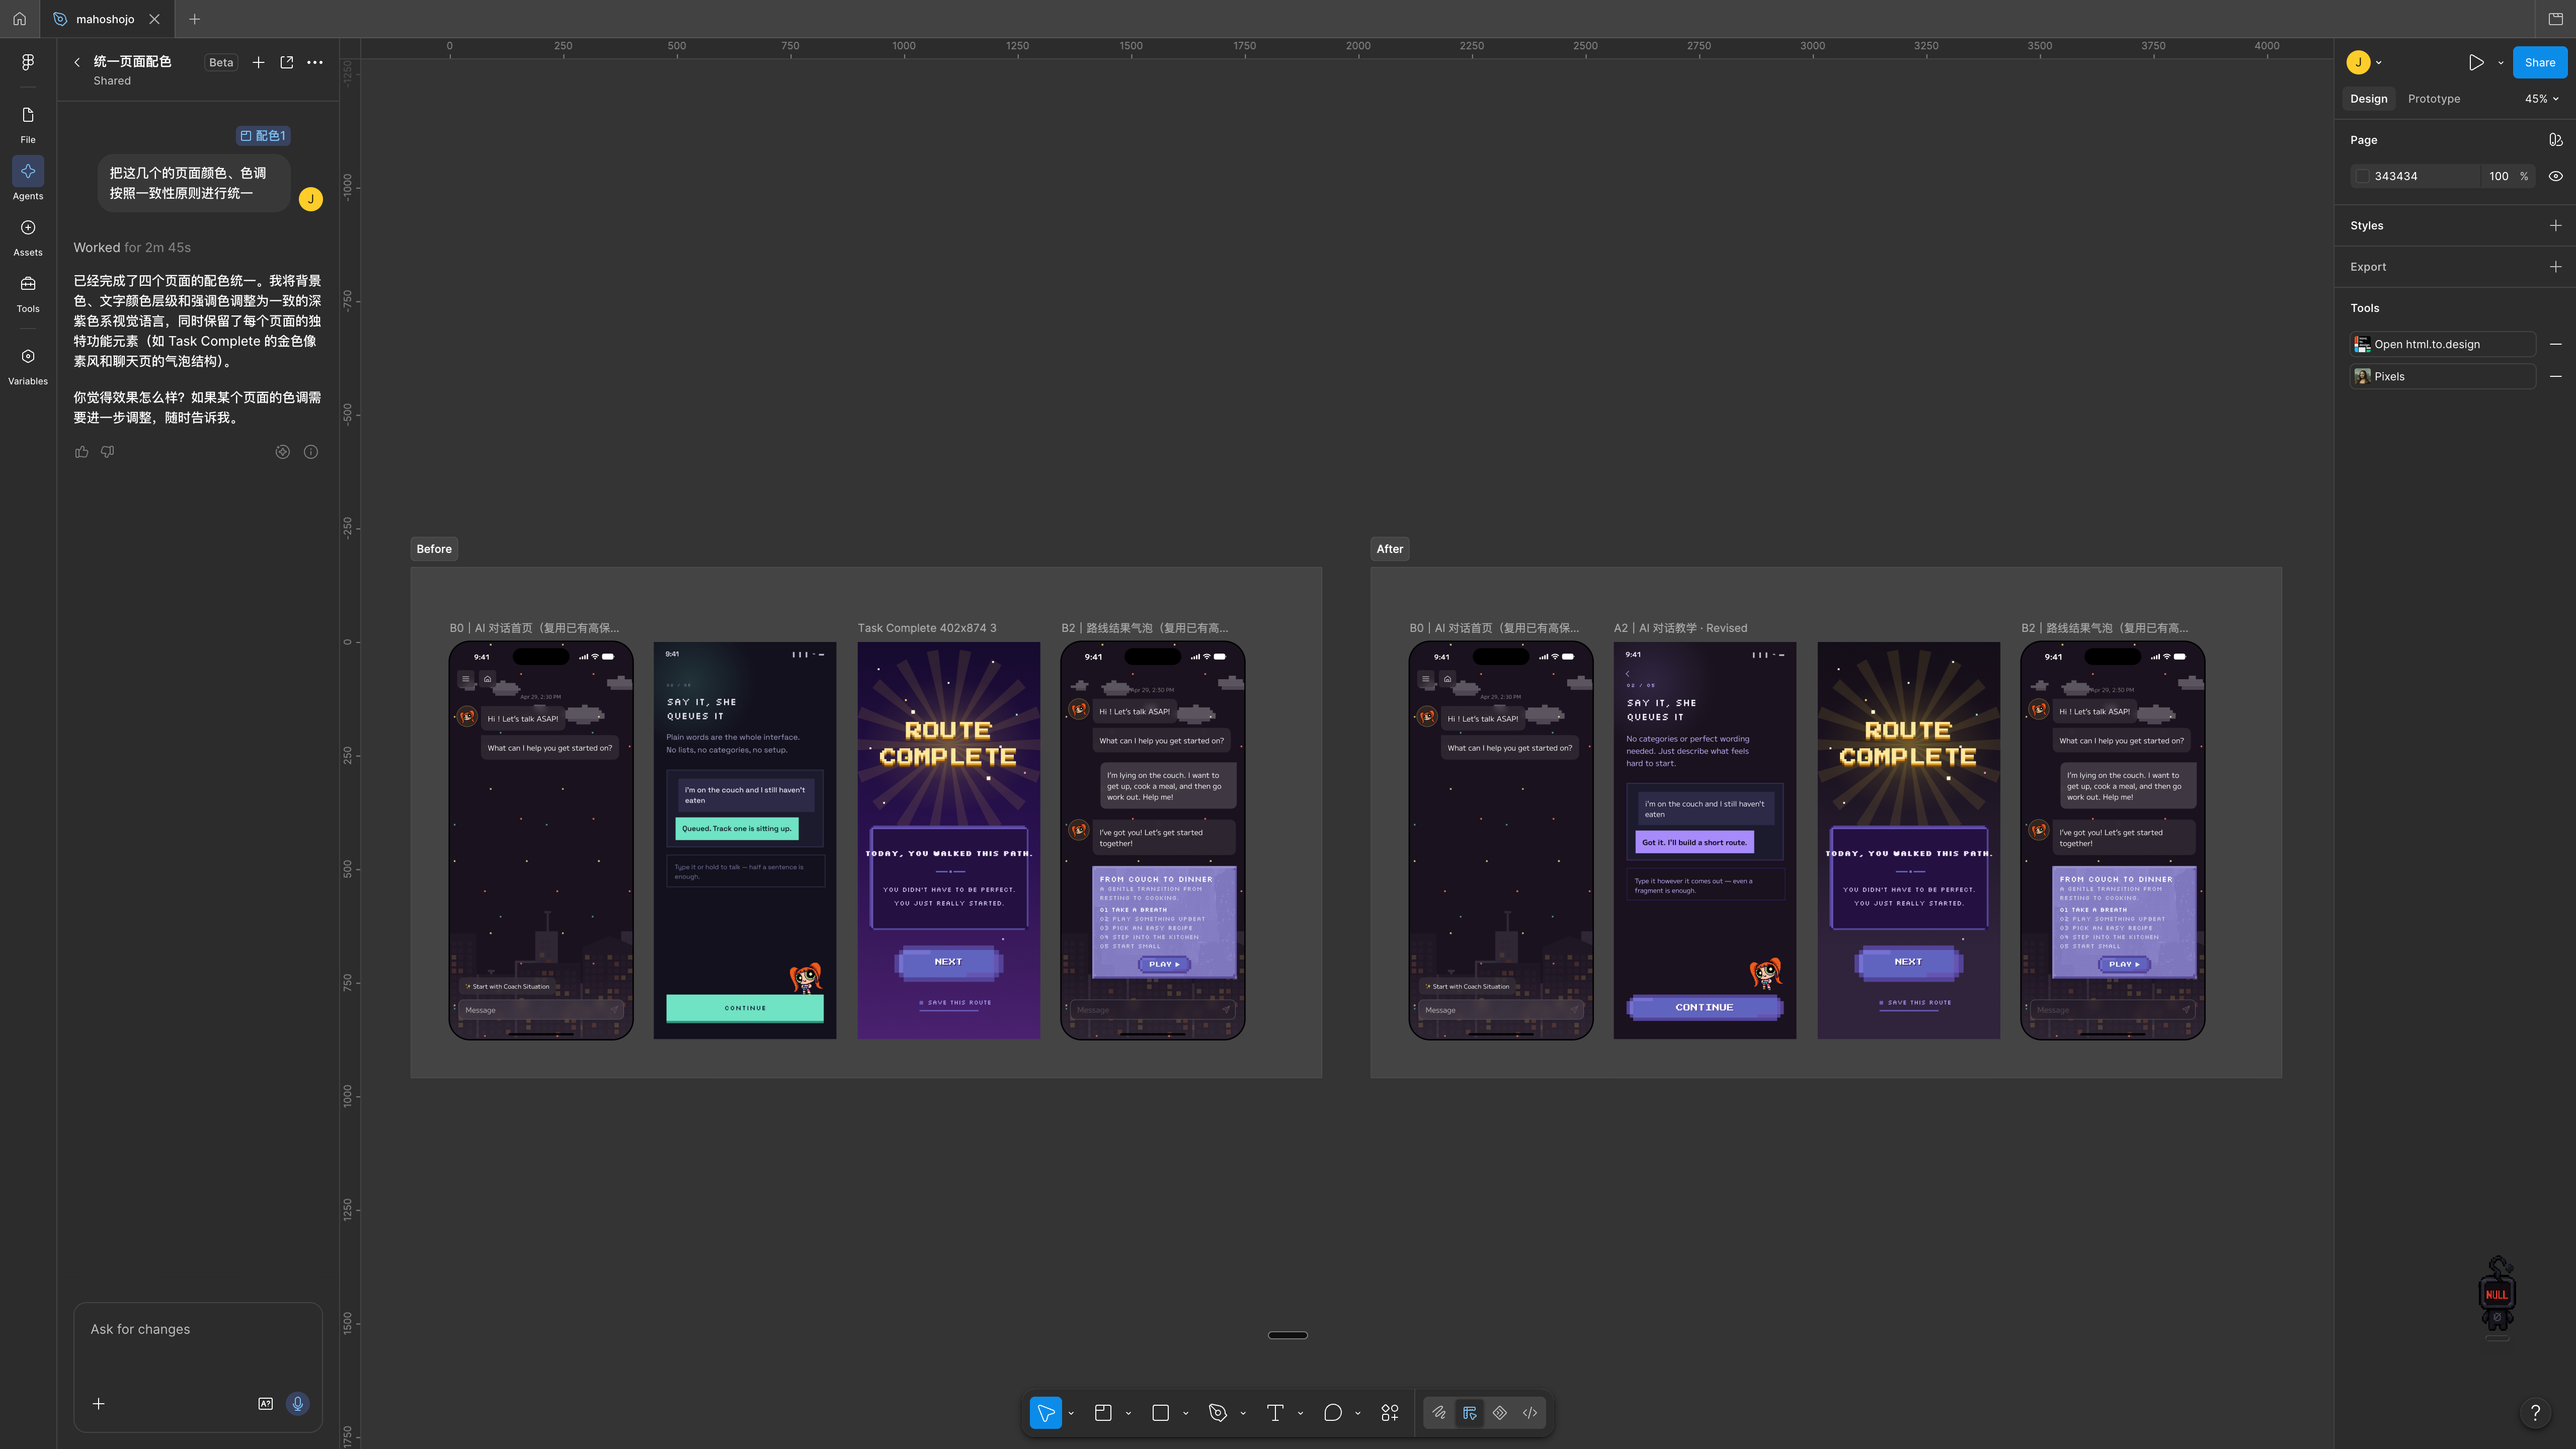Open a new tab with the plus
This screenshot has width=2576, height=1449.
194,19
